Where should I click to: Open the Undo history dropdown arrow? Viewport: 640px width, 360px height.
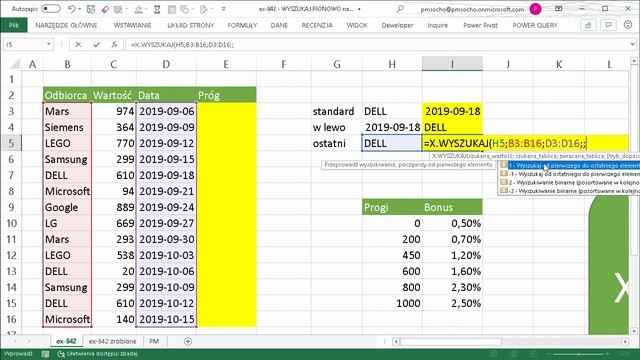click(79, 9)
